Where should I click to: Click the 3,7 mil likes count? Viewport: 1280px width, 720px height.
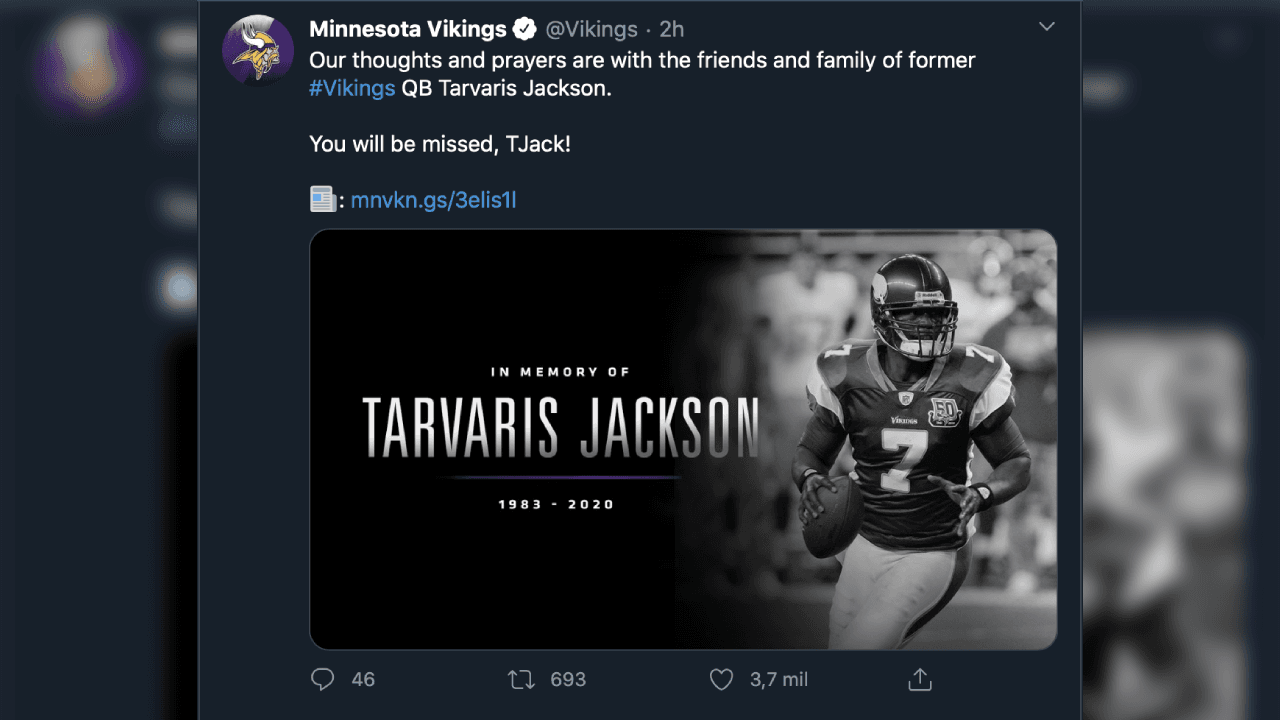[x=779, y=680]
